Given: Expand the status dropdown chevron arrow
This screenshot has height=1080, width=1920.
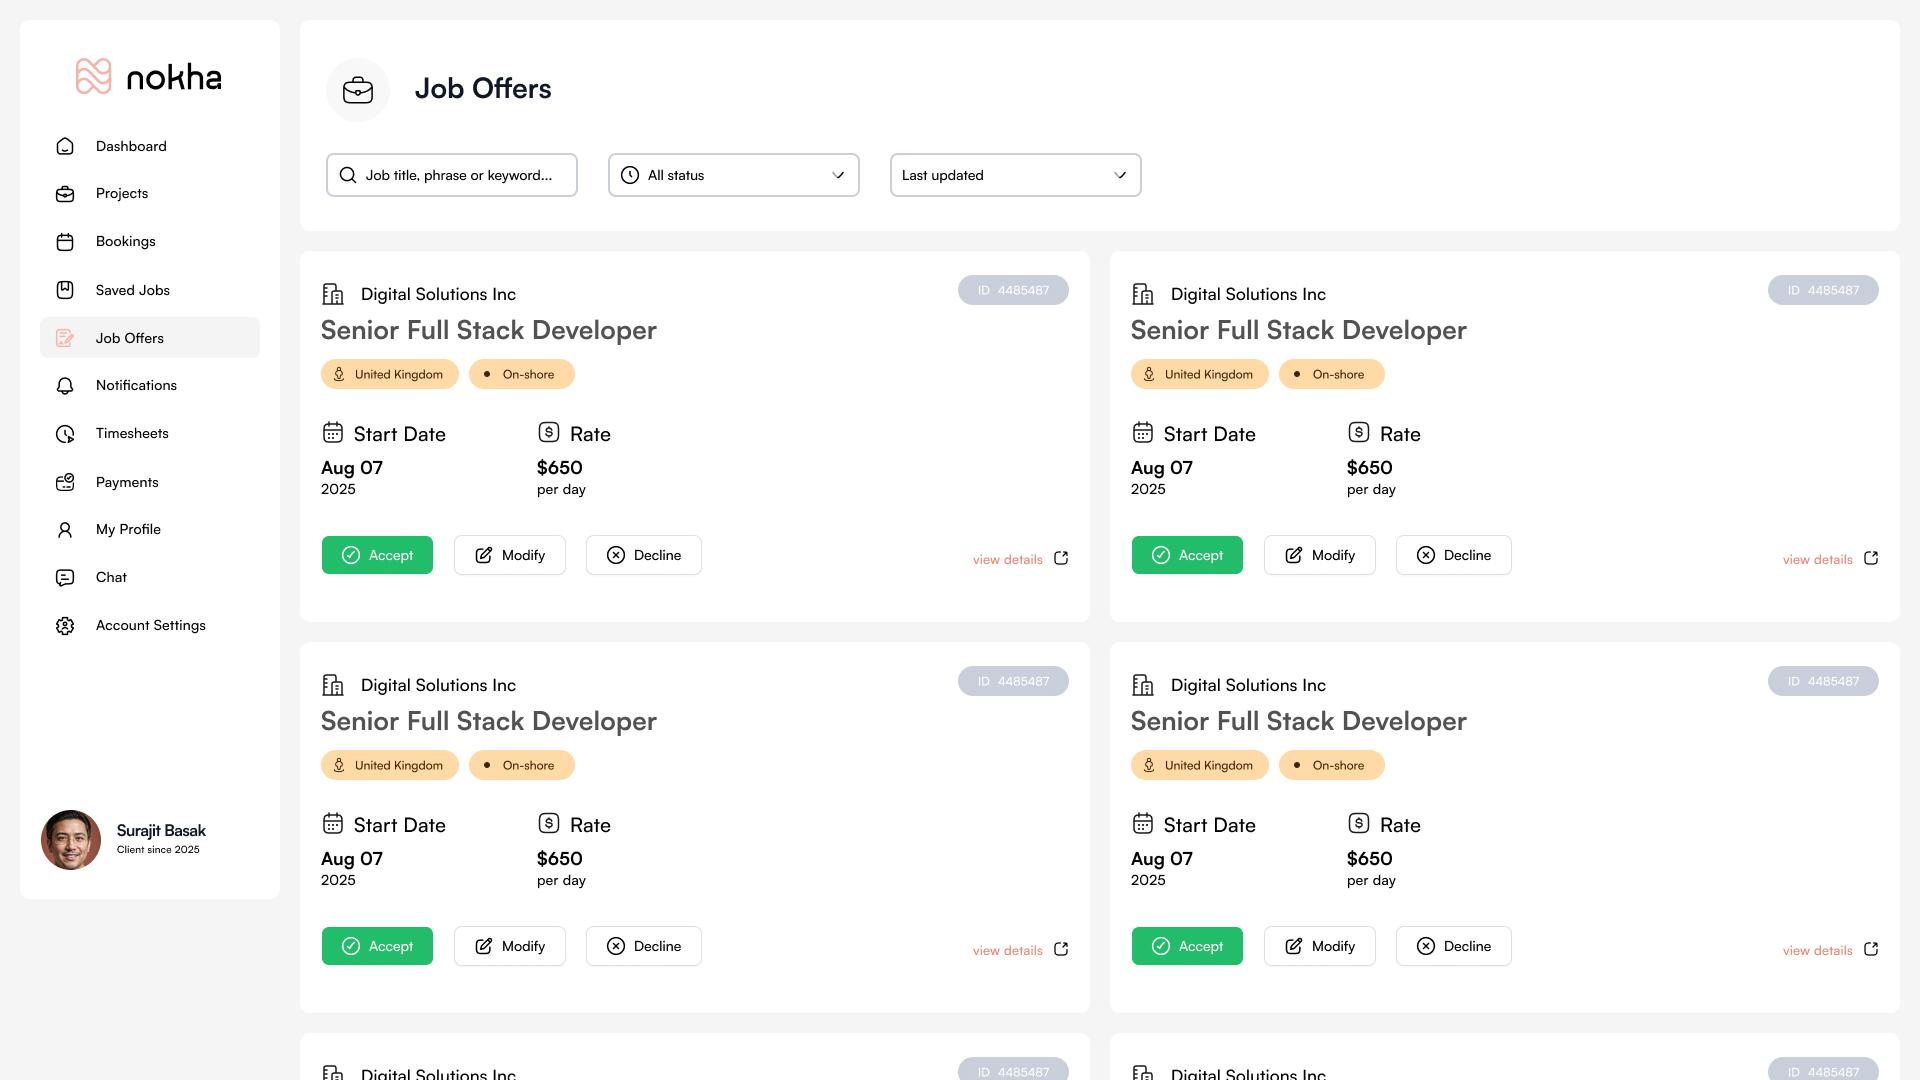Looking at the screenshot, I should pyautogui.click(x=839, y=175).
